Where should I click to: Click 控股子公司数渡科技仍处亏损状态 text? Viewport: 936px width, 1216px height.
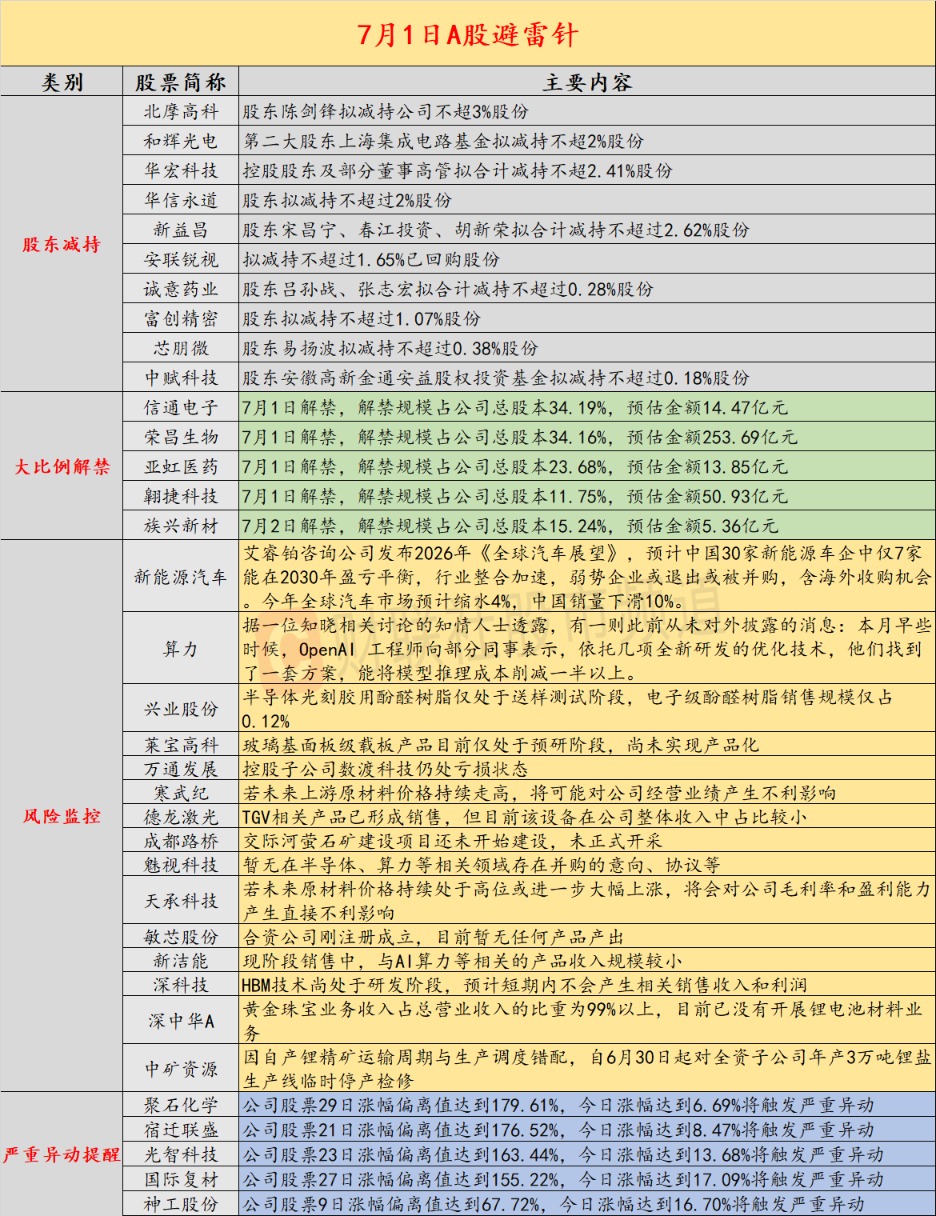(x=385, y=769)
